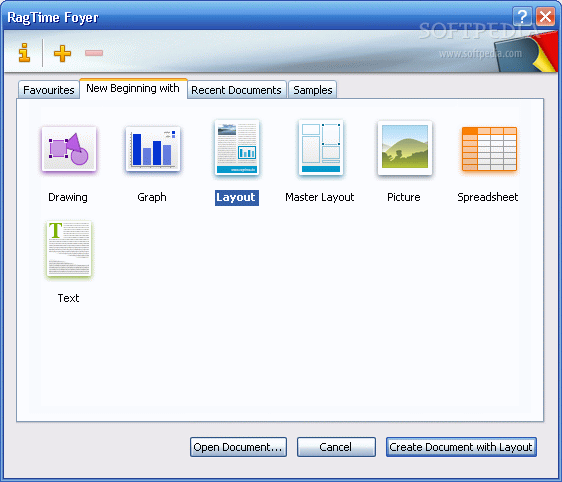
Task: Click the plus add icon
Action: [62, 53]
